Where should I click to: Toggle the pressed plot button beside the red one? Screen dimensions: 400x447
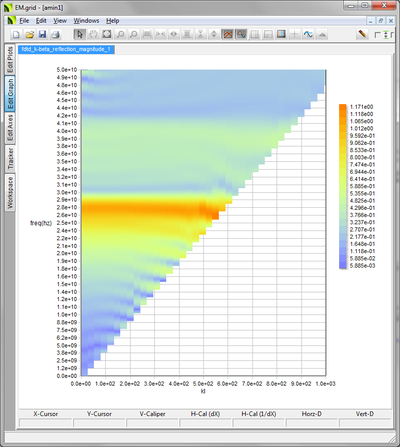[x=241, y=34]
